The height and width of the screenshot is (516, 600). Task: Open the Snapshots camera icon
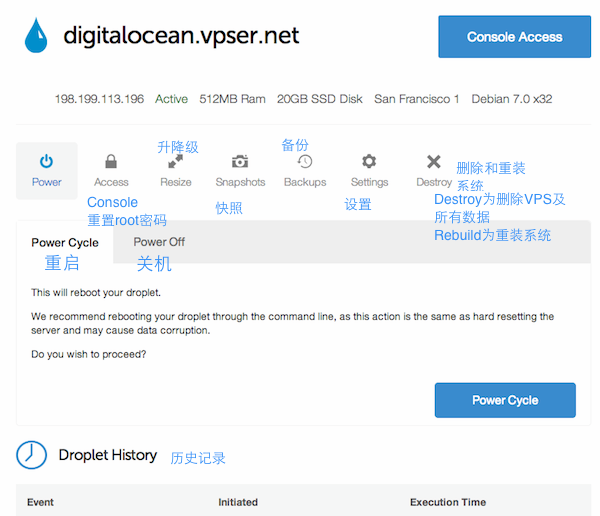(x=240, y=161)
